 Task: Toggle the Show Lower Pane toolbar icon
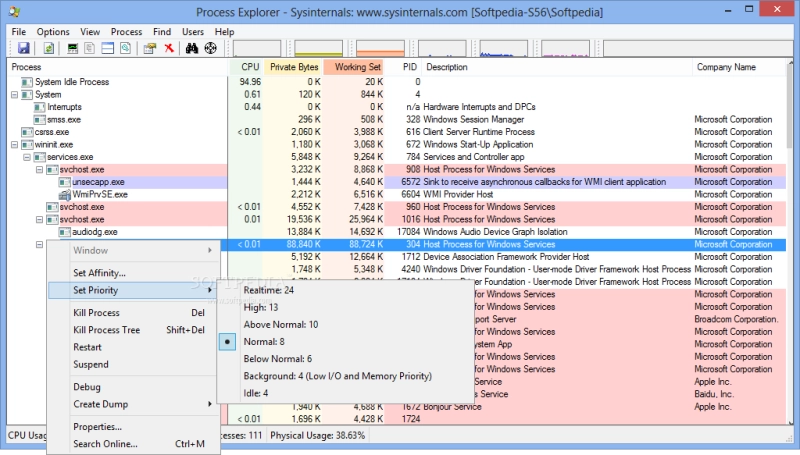[107, 48]
